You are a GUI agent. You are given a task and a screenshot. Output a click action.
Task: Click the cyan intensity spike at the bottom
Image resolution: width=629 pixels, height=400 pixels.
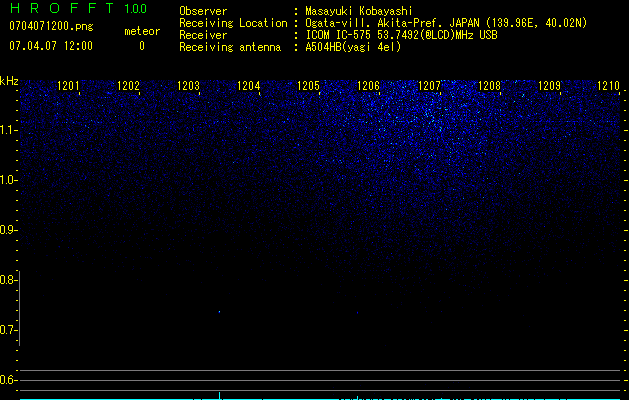pyautogui.click(x=219, y=395)
